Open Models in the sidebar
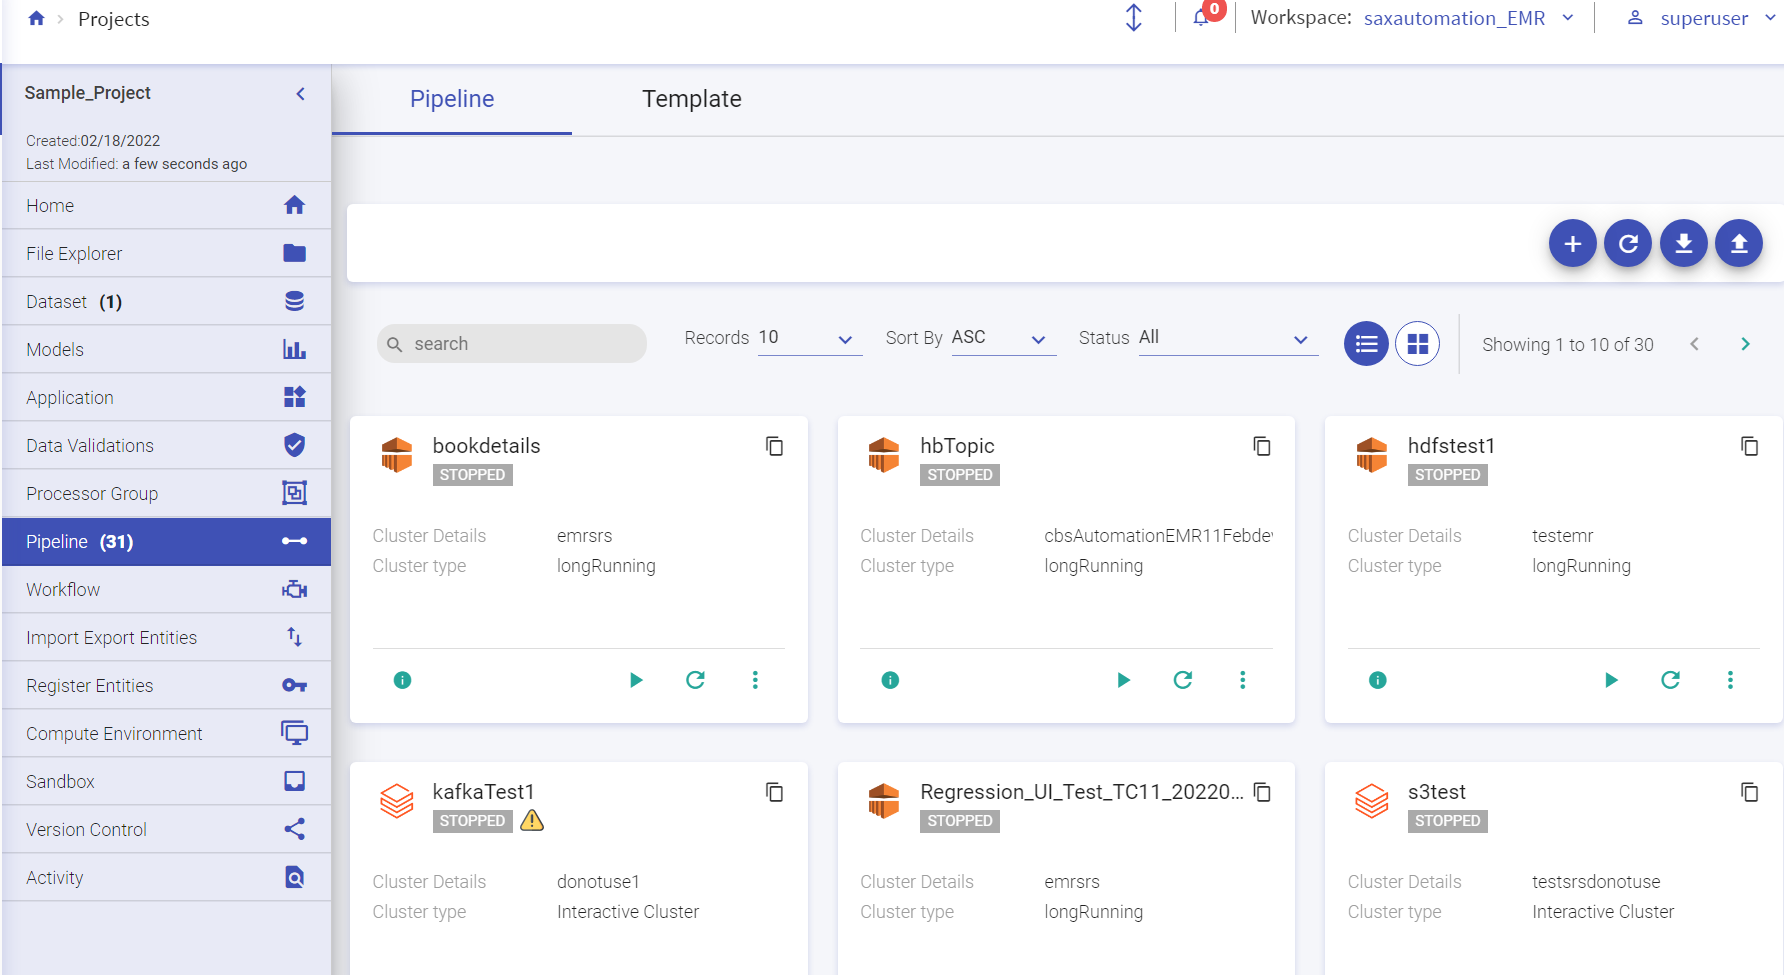 (166, 349)
